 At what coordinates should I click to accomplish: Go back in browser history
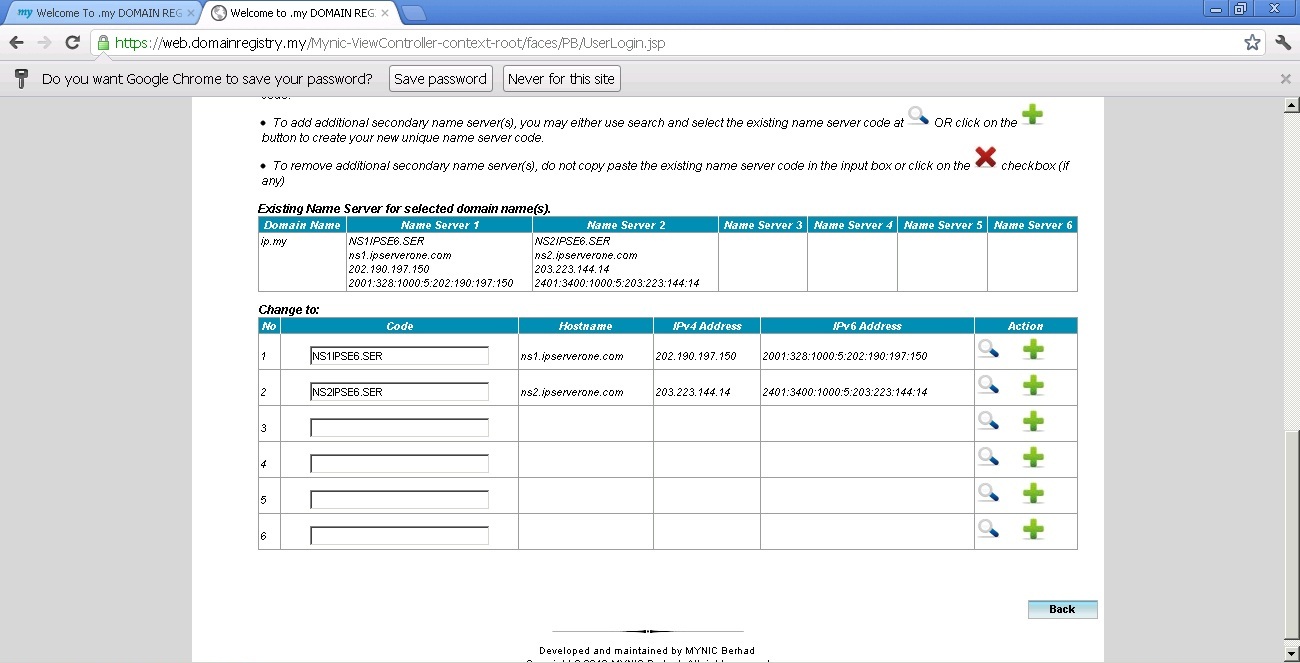(16, 42)
